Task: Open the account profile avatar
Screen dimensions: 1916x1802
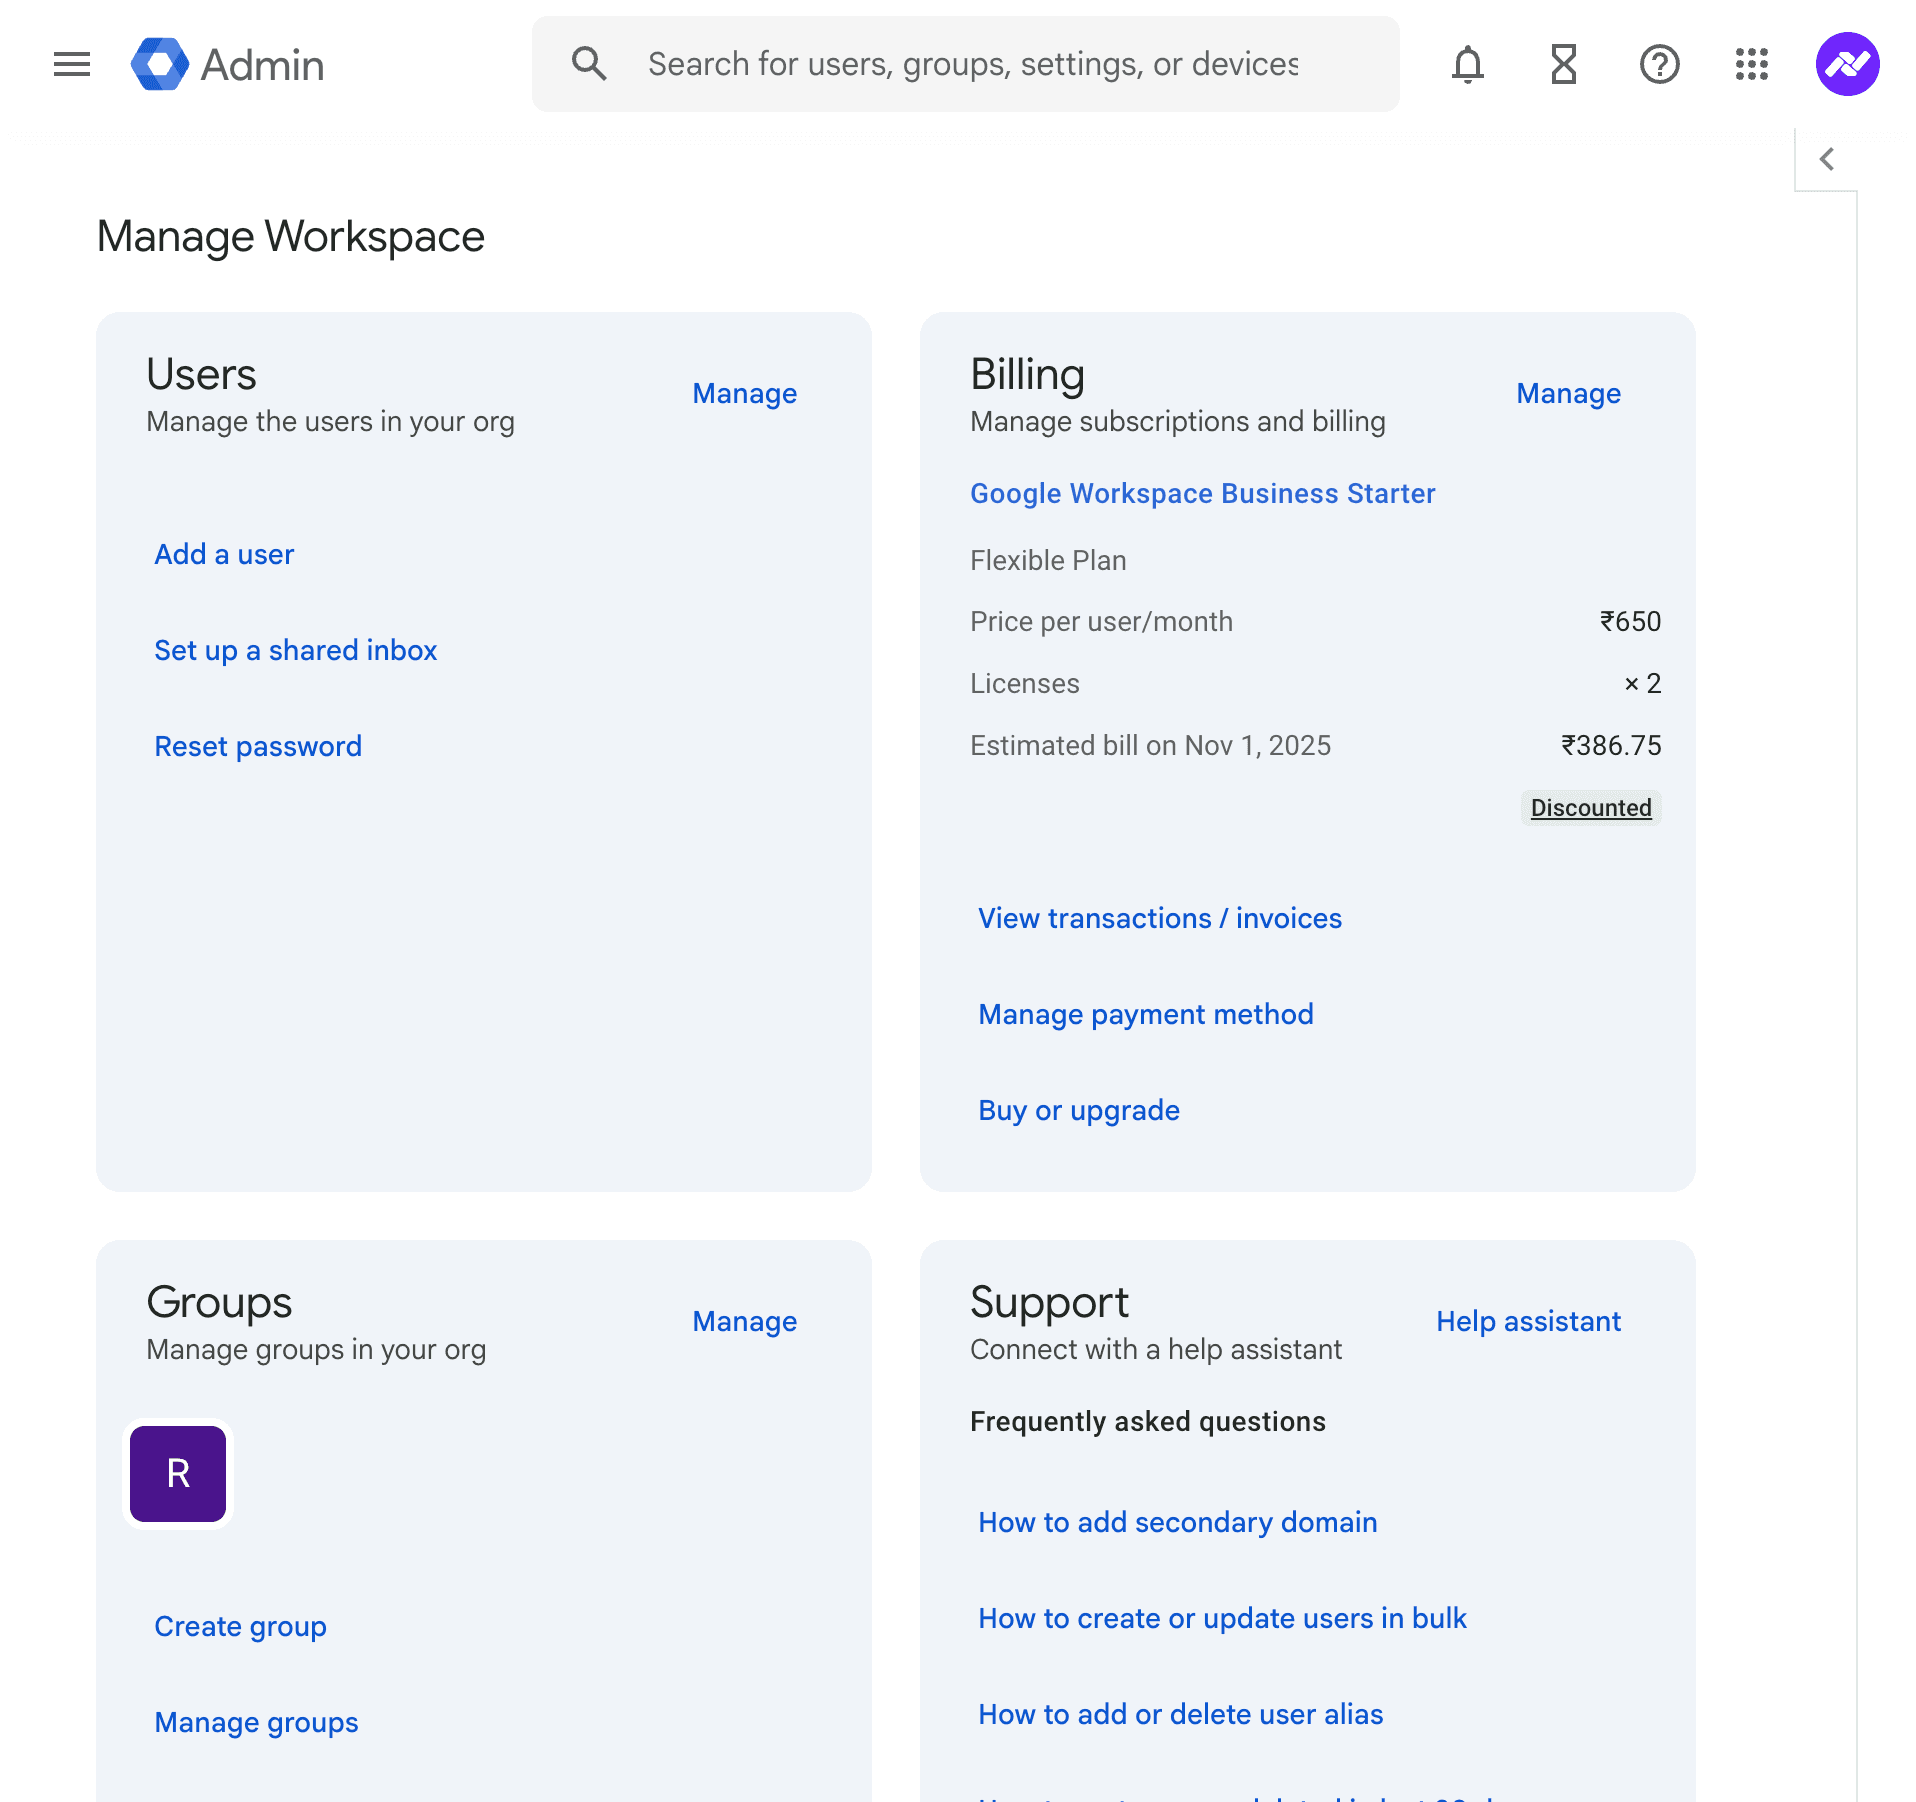Action: pos(1847,65)
